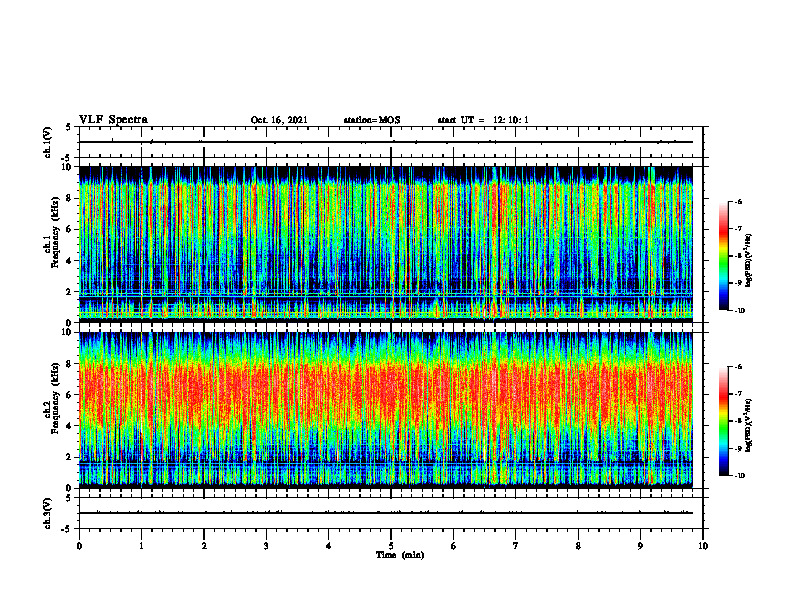Click the "6" kHz tick of ch.2 spectrogram
This screenshot has height=612, width=792.
[x=70, y=395]
